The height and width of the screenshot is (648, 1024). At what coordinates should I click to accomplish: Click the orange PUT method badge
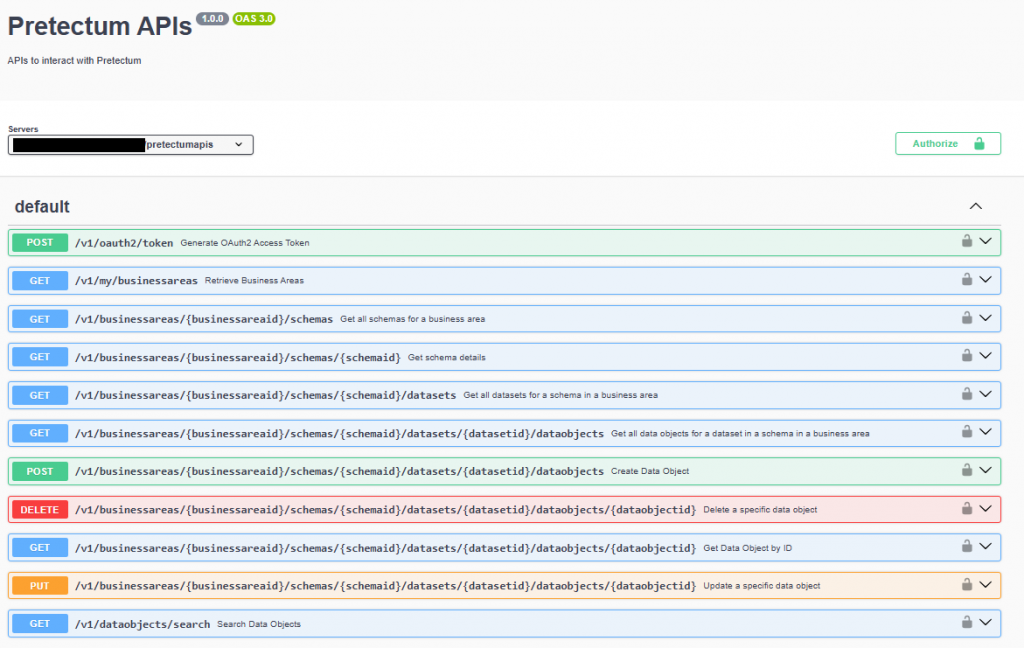pos(40,586)
